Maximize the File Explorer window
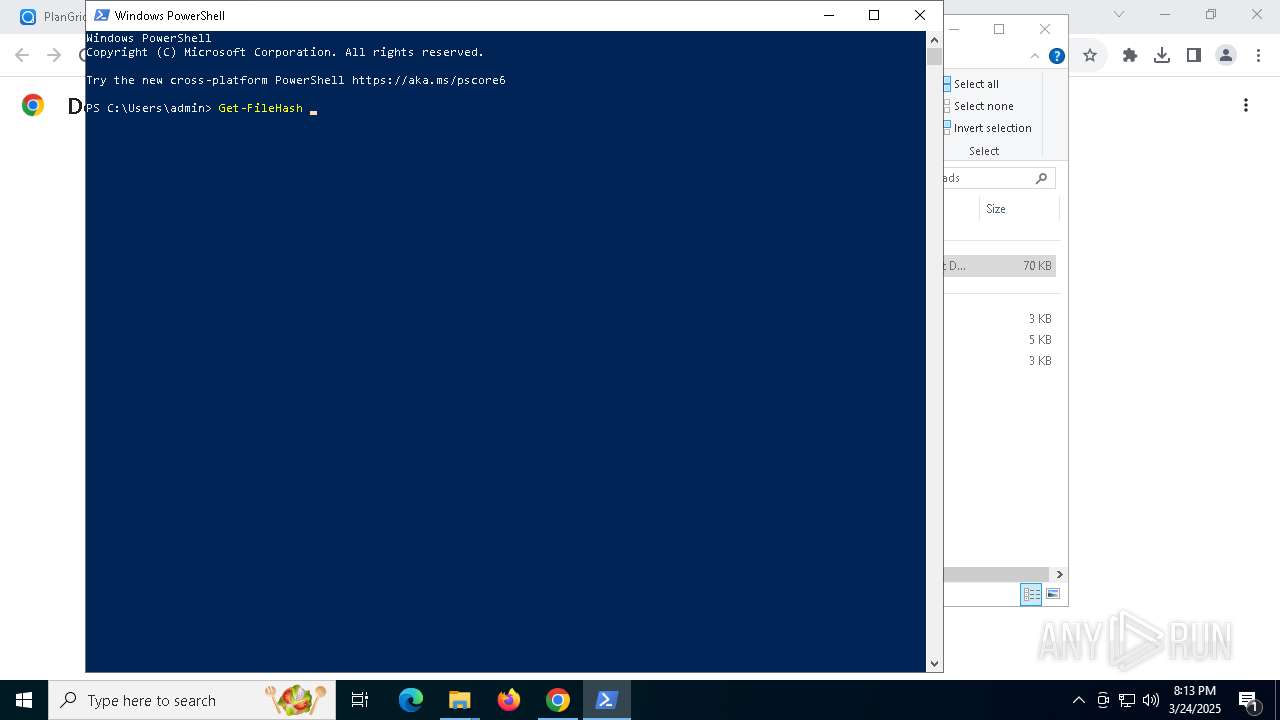1280x720 pixels. pos(998,29)
